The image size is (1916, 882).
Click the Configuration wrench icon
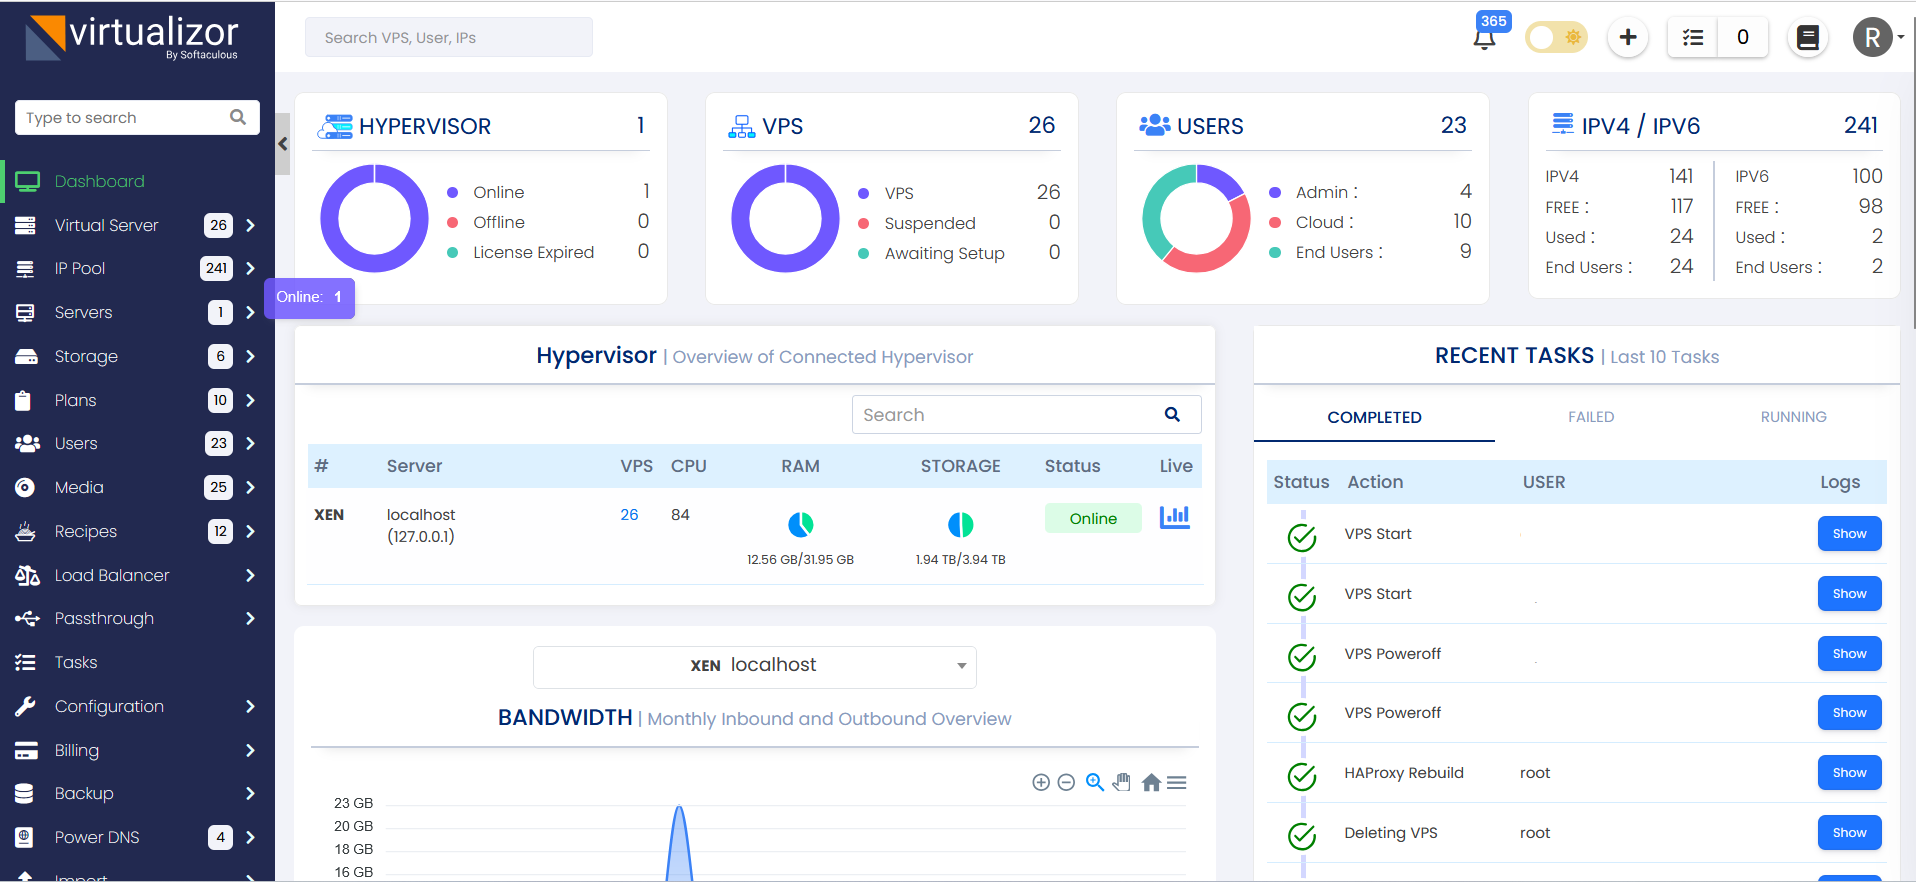[25, 706]
